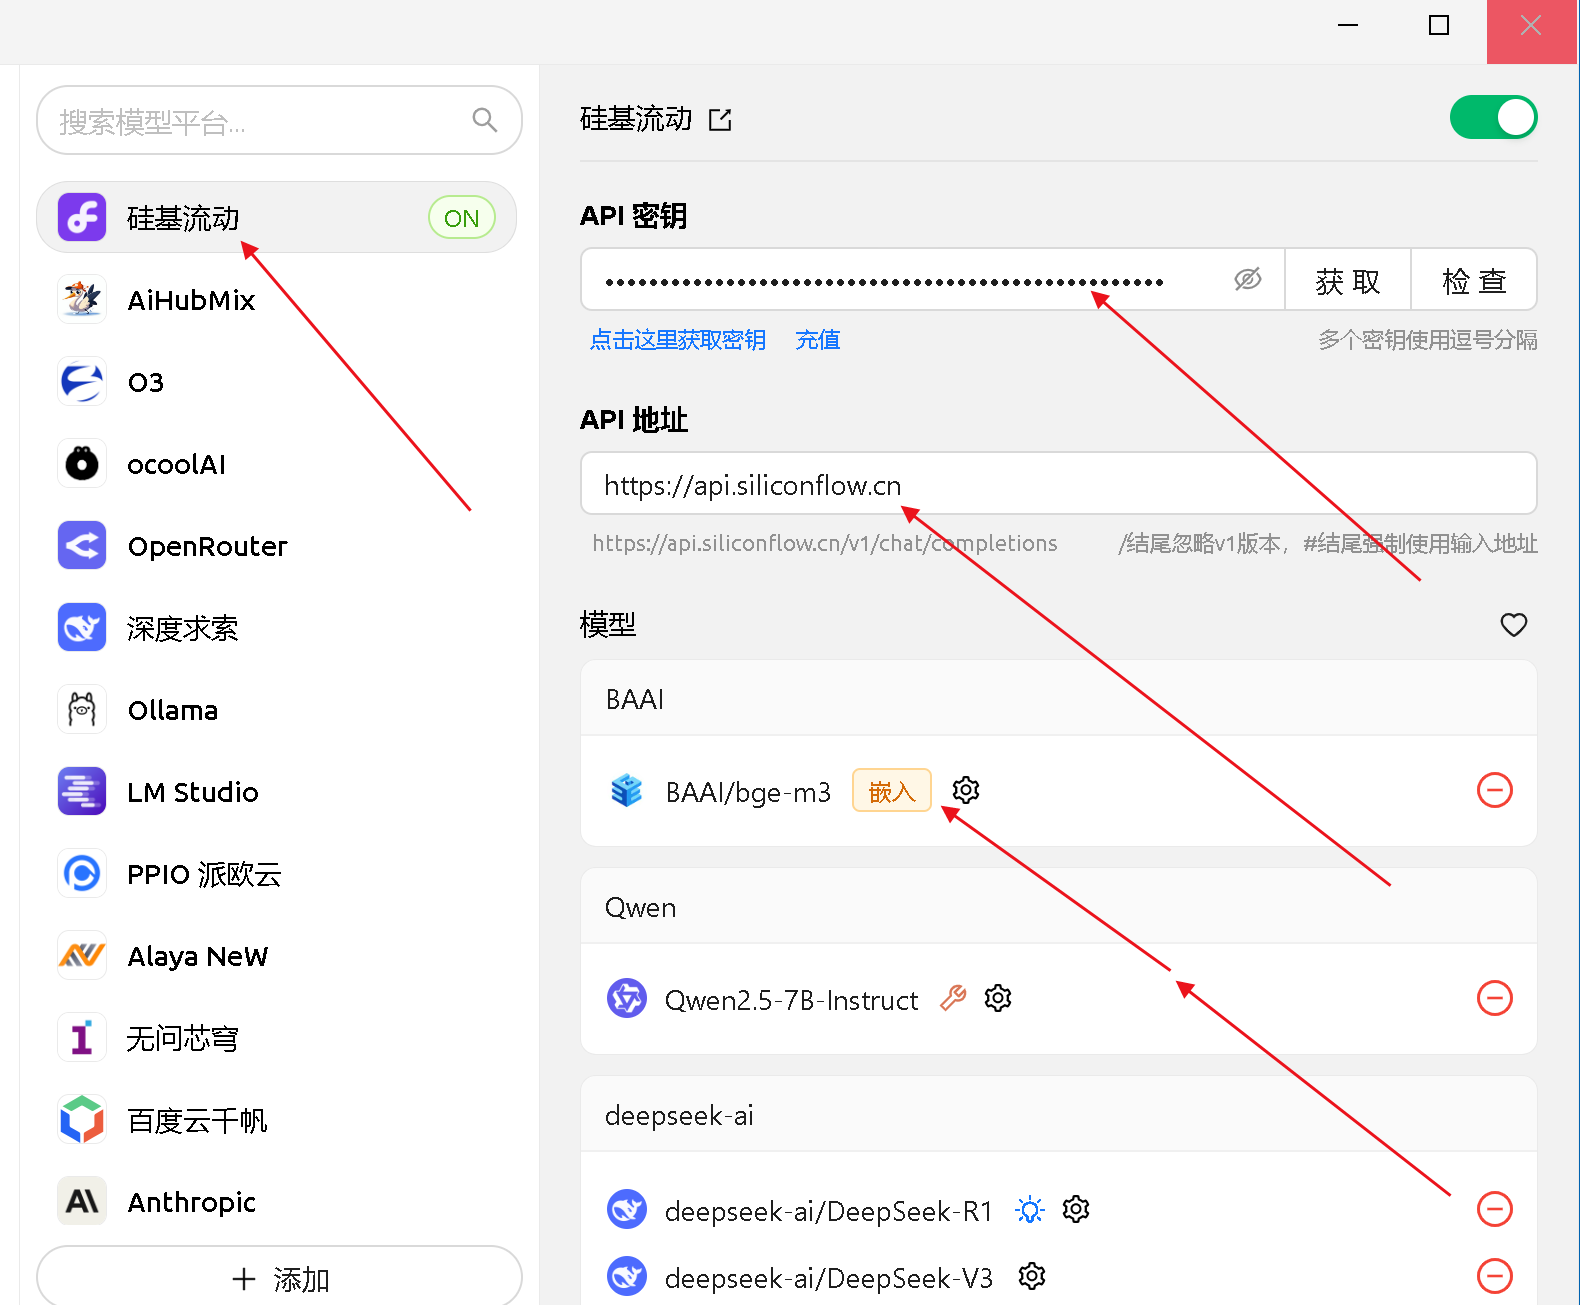Open settings gear for DeepSeek-R1

click(x=1076, y=1209)
